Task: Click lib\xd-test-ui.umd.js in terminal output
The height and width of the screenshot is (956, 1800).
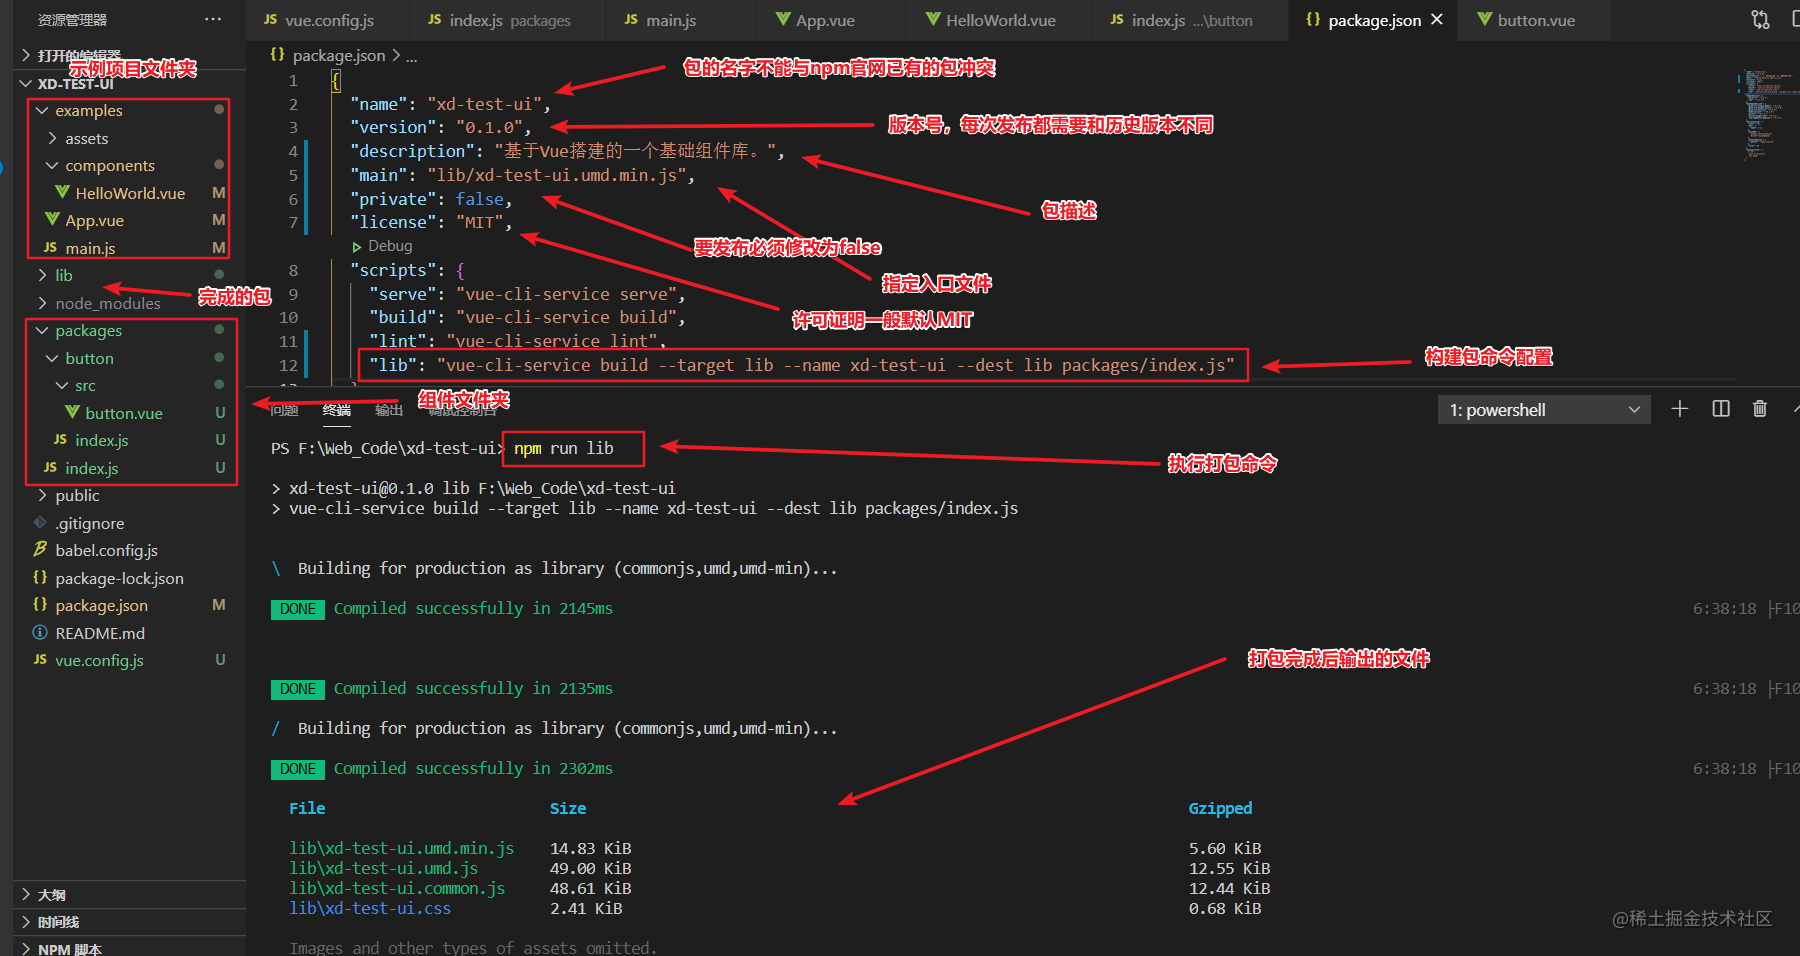Action: click(384, 868)
